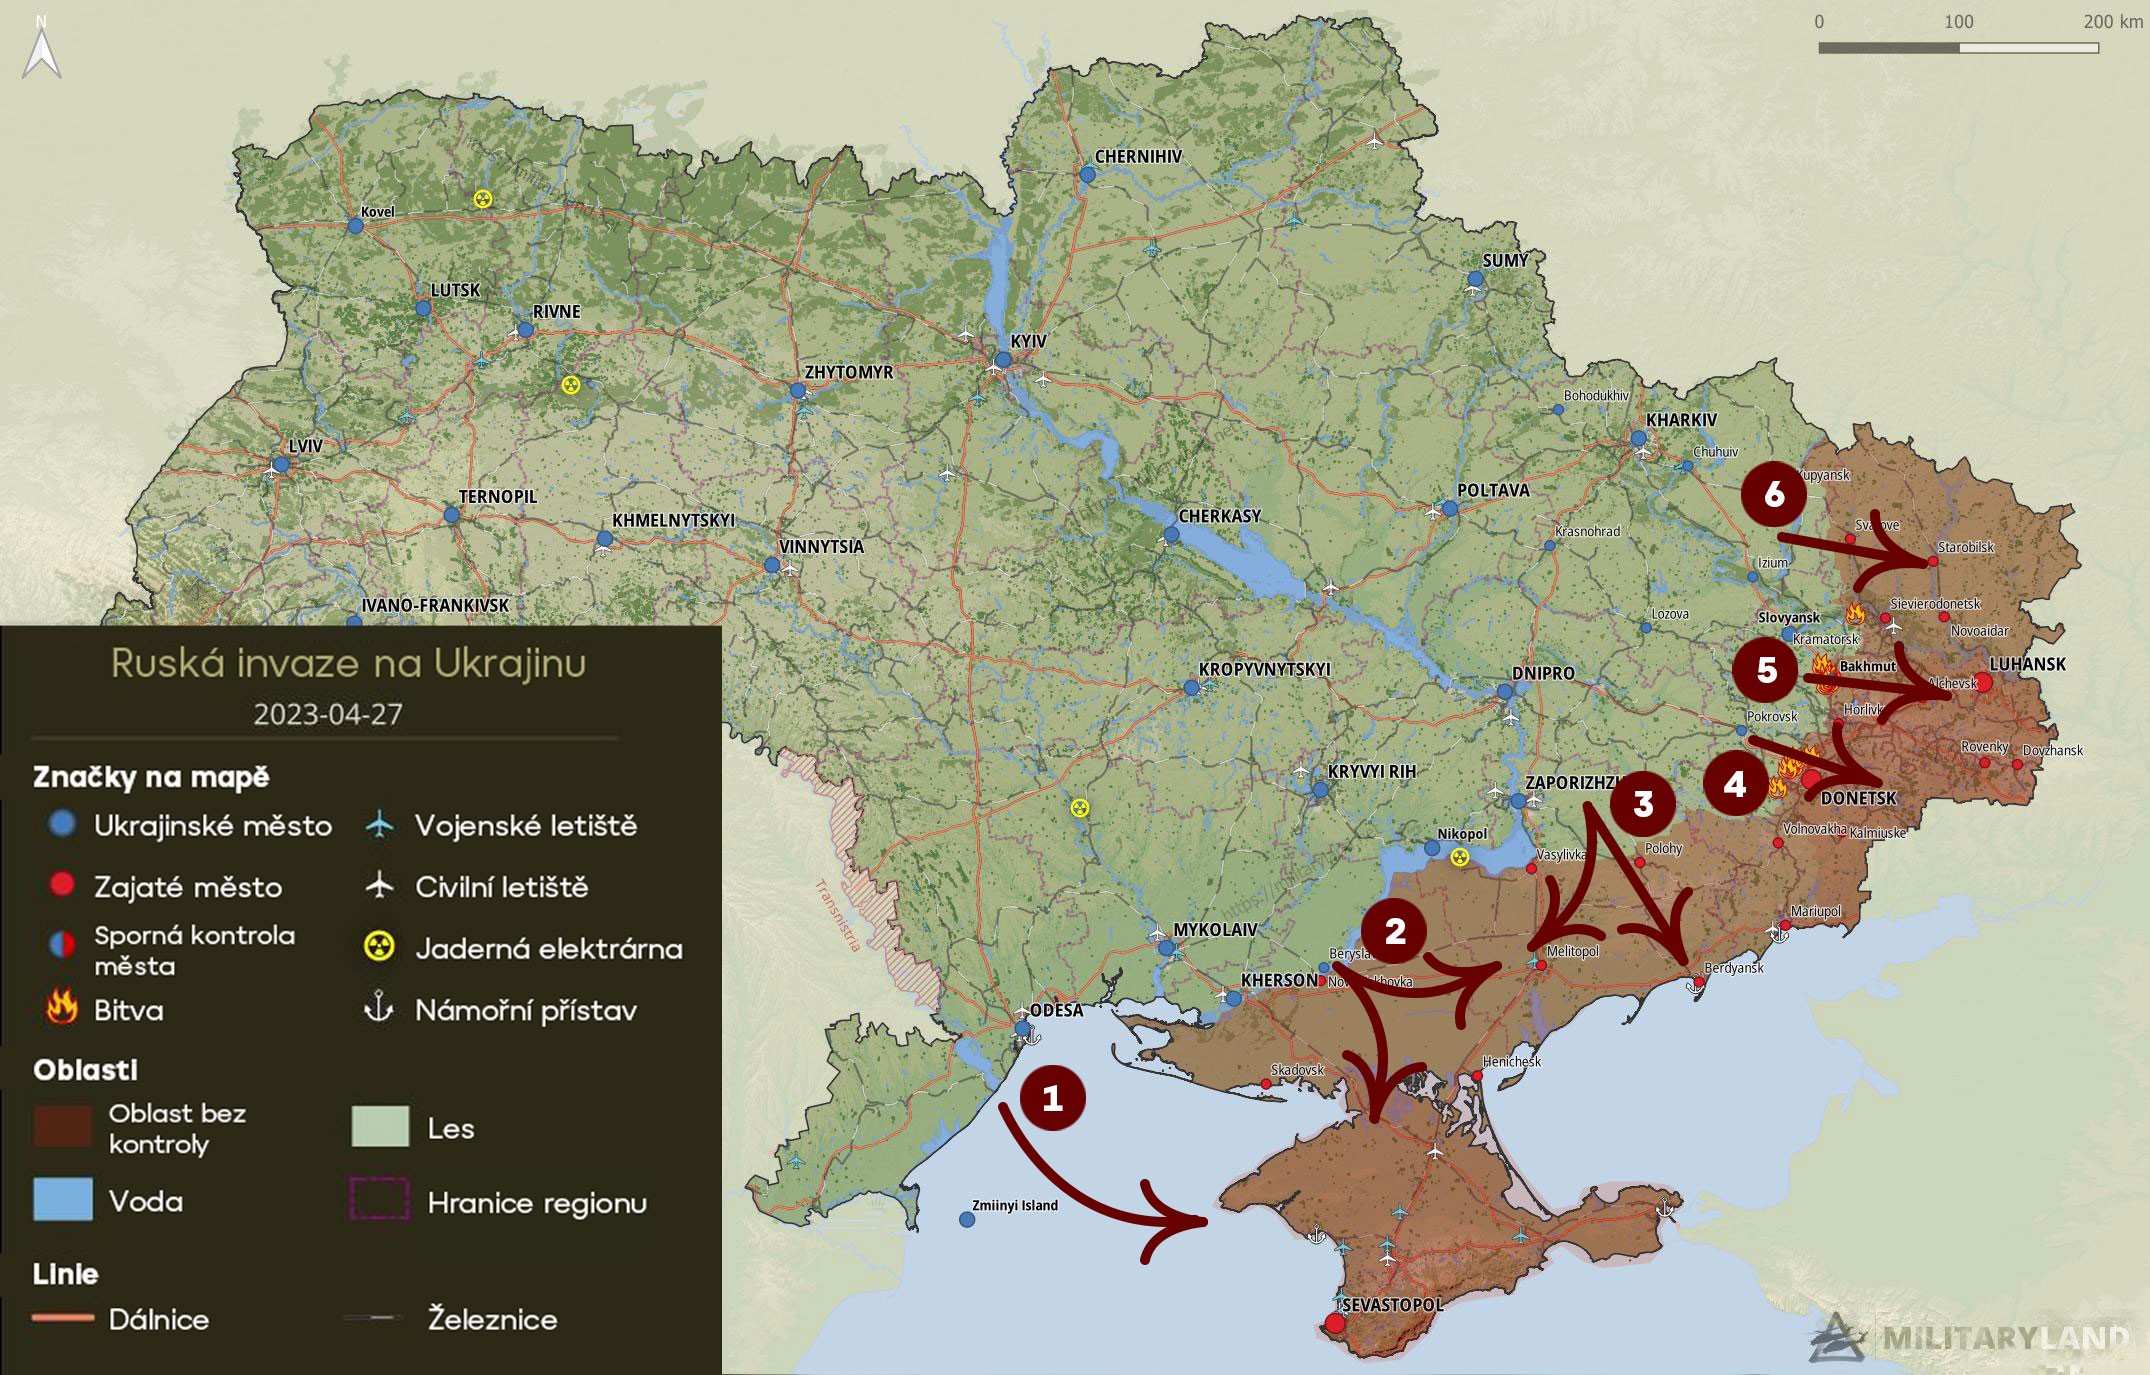The width and height of the screenshot is (2150, 1375).
Task: Click the KHARKIV city label
Action: (1681, 420)
